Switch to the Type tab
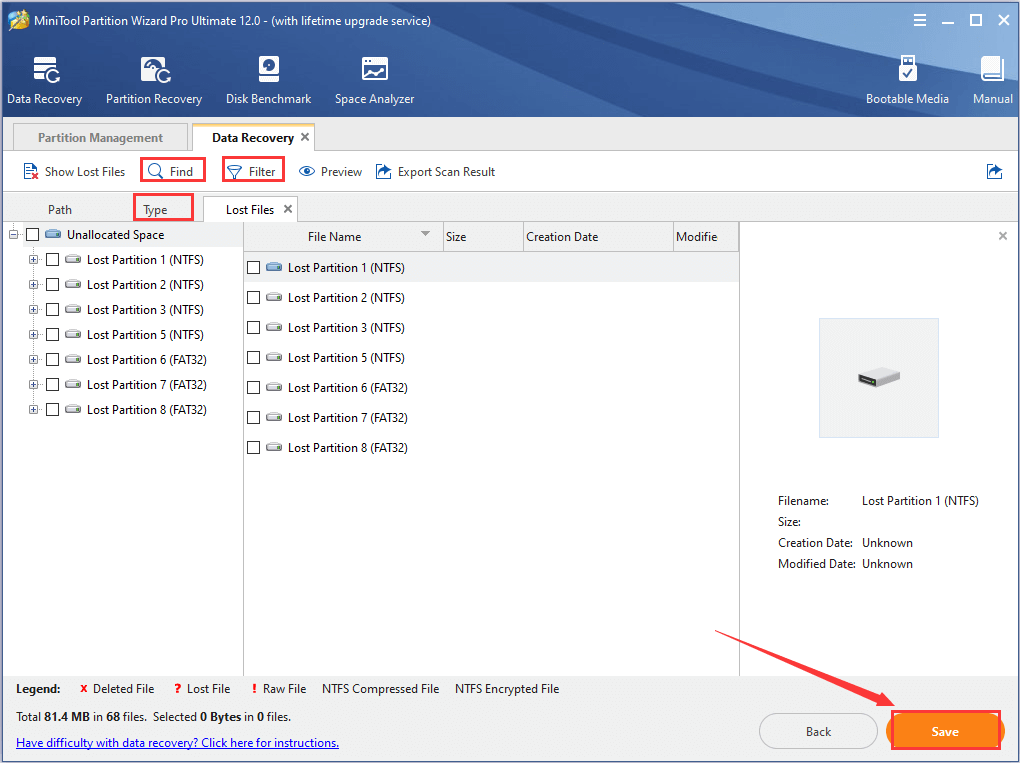 click(155, 209)
